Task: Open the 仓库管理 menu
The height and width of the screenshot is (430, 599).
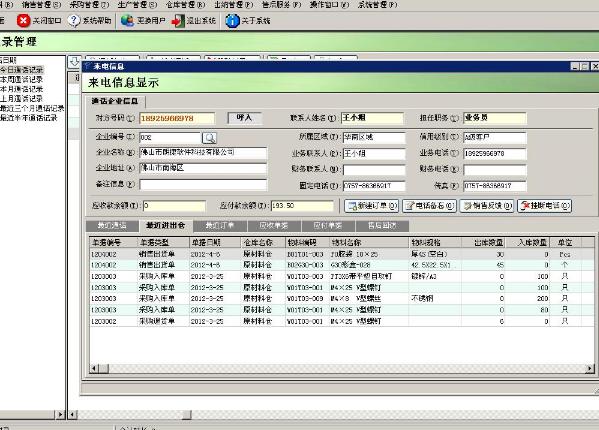Action: coord(186,5)
